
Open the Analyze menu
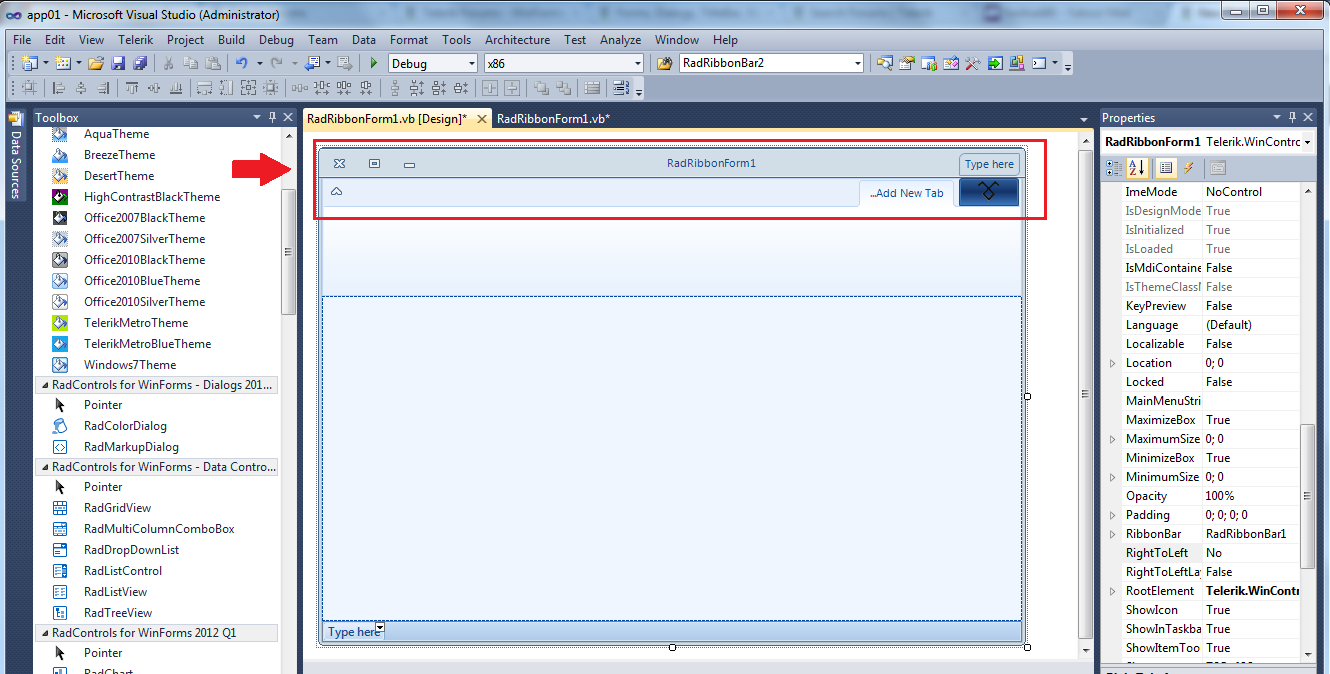click(x=620, y=40)
